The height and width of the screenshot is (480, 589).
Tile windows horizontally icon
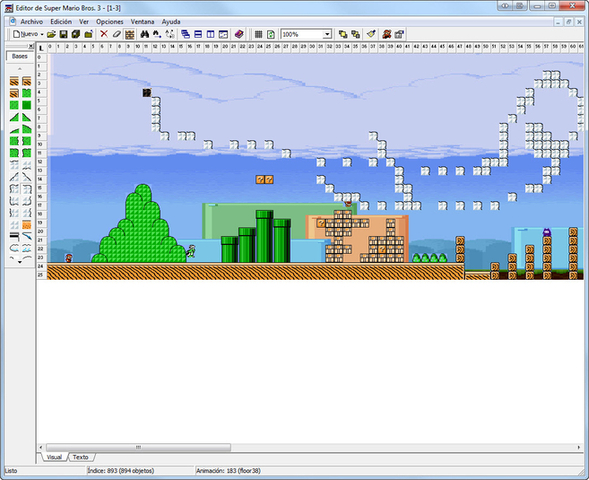(x=198, y=34)
